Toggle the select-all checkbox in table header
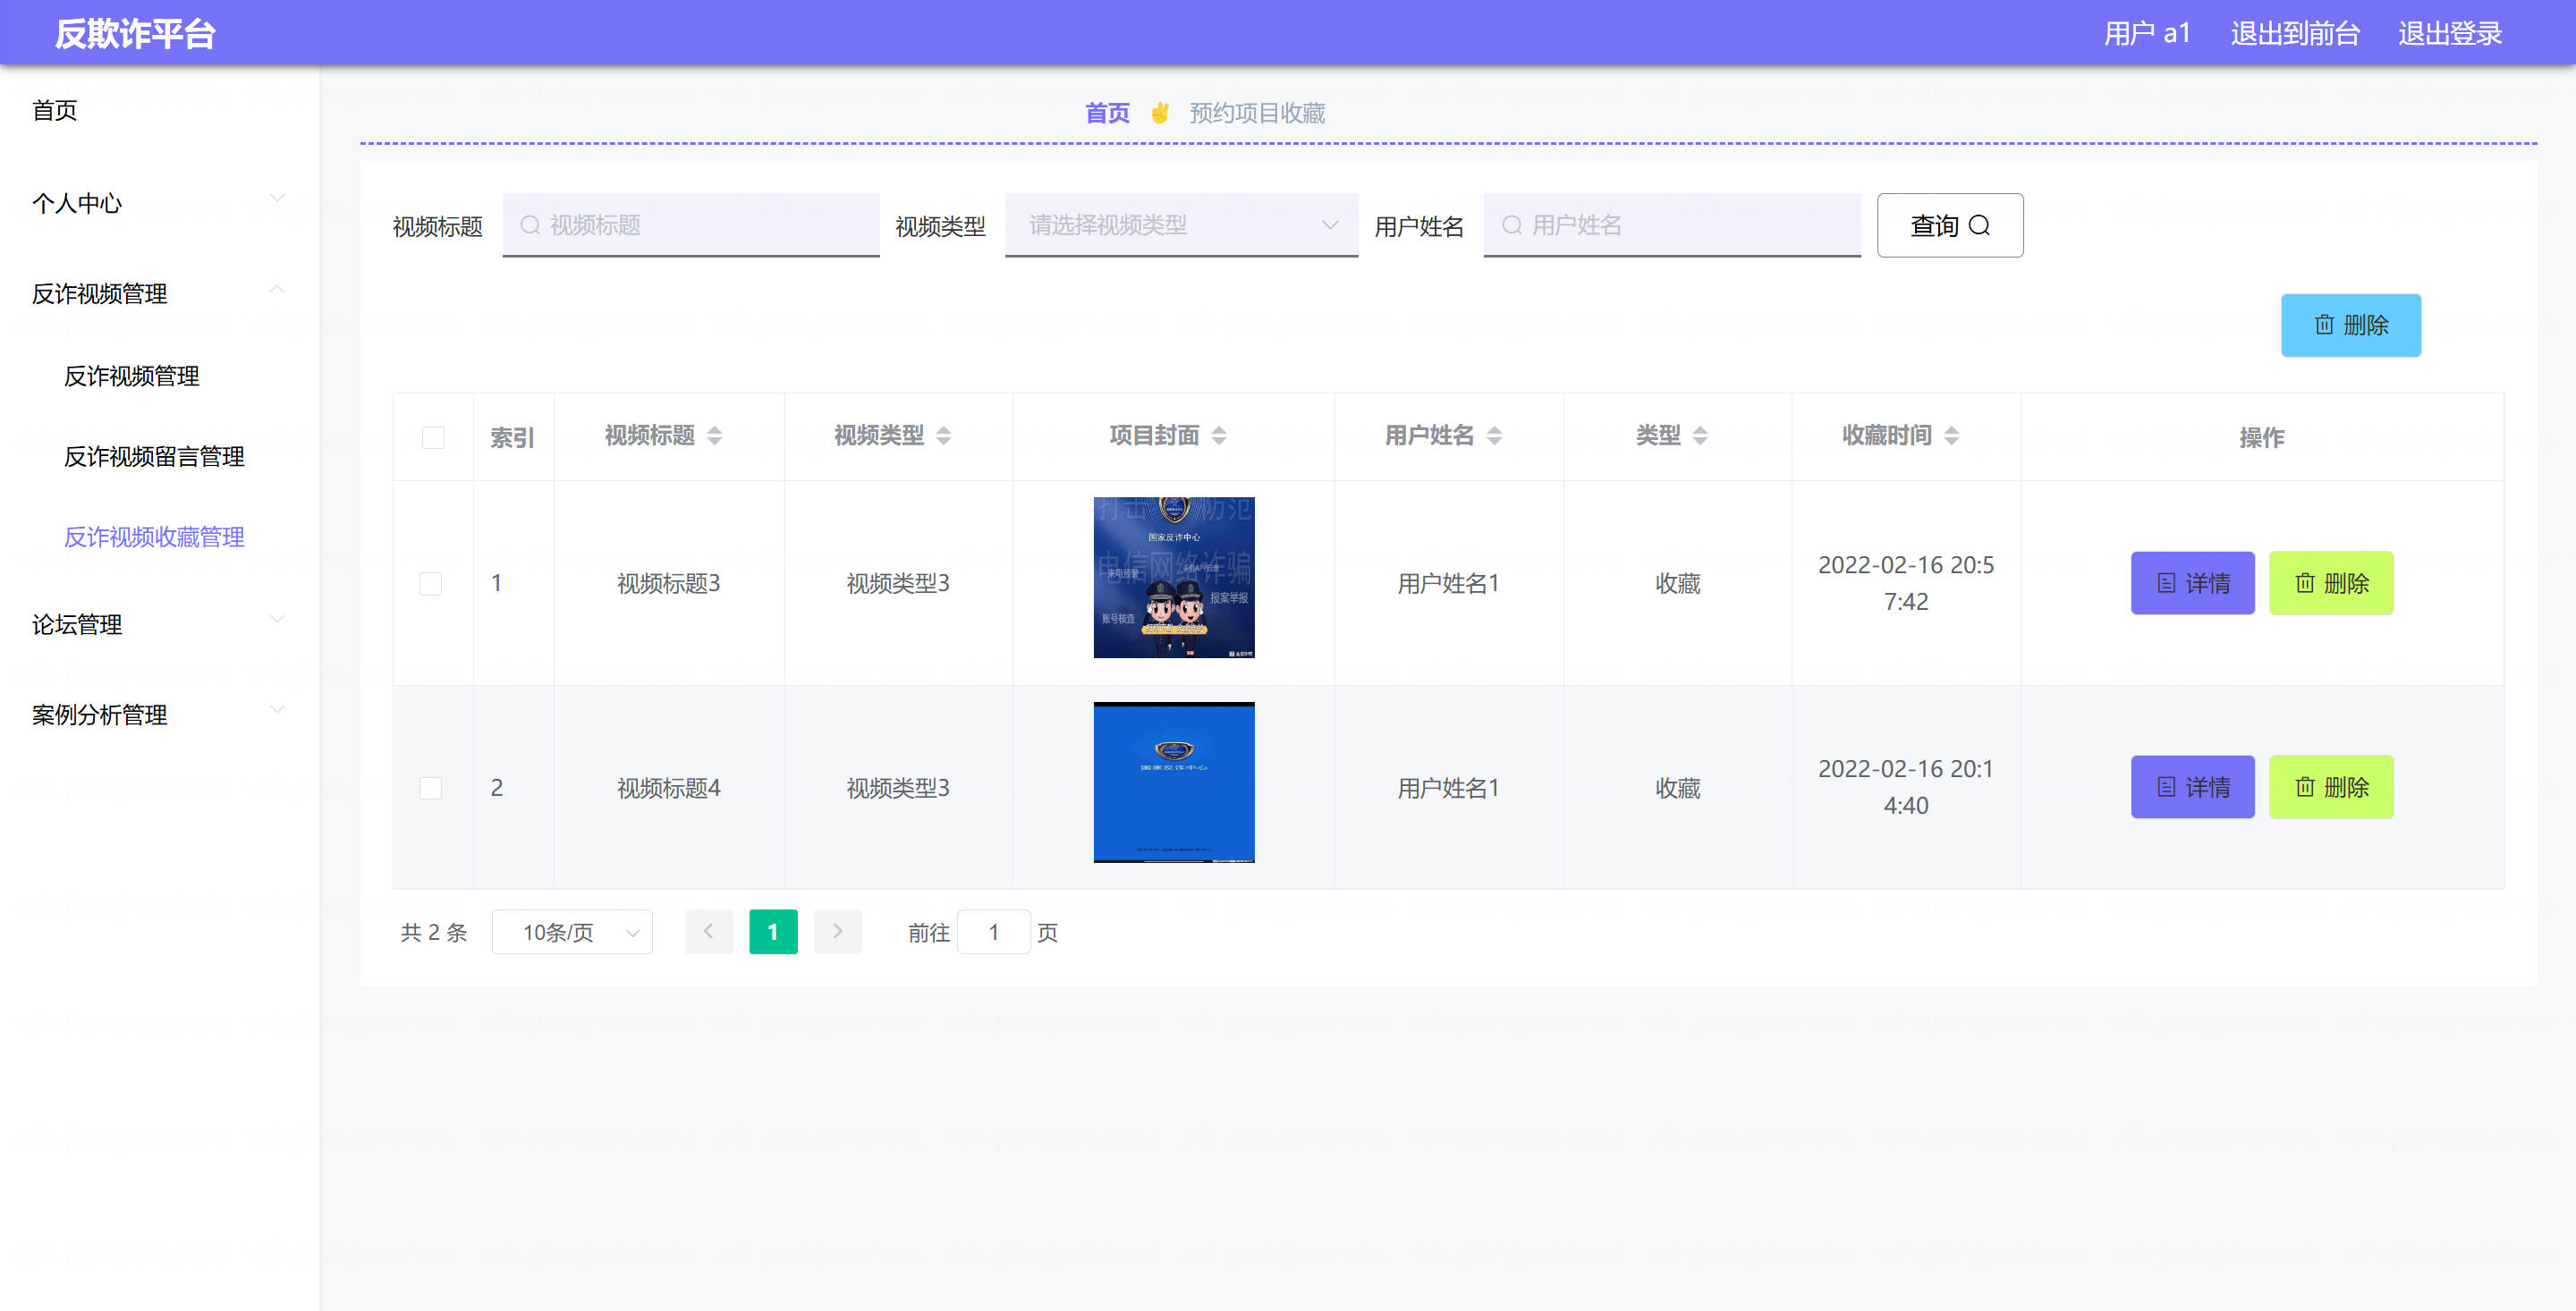The width and height of the screenshot is (2576, 1311). 433,437
